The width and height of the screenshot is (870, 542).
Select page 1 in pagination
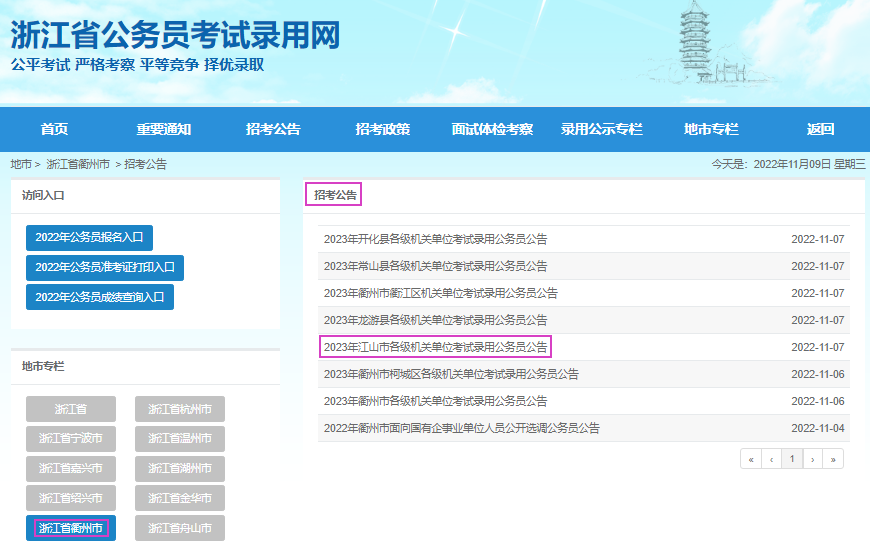792,459
